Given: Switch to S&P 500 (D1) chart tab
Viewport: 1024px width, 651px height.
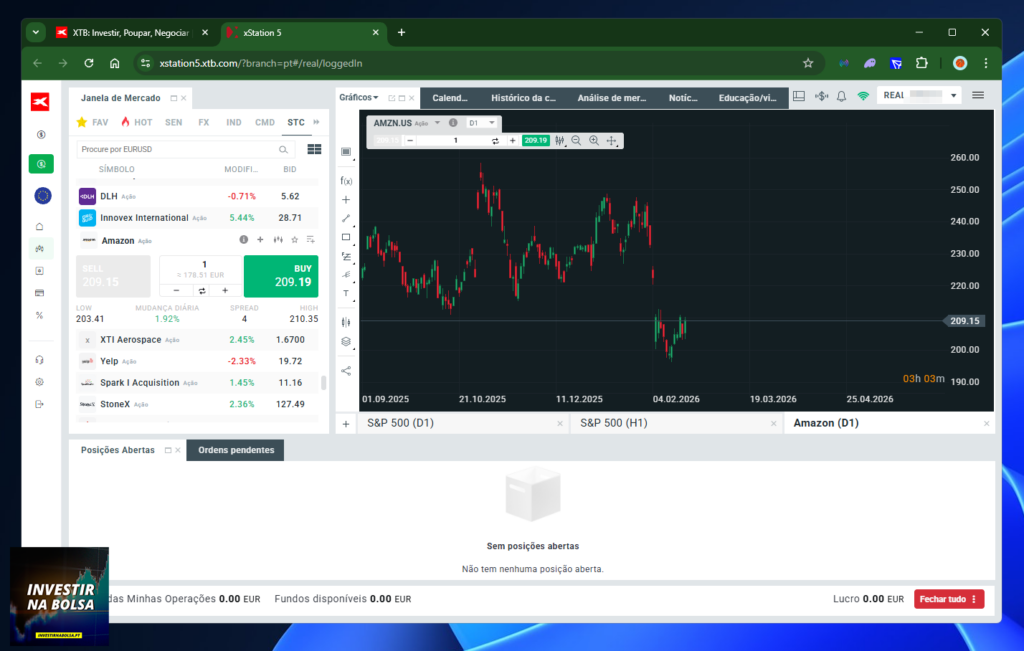Looking at the screenshot, I should 463,423.
